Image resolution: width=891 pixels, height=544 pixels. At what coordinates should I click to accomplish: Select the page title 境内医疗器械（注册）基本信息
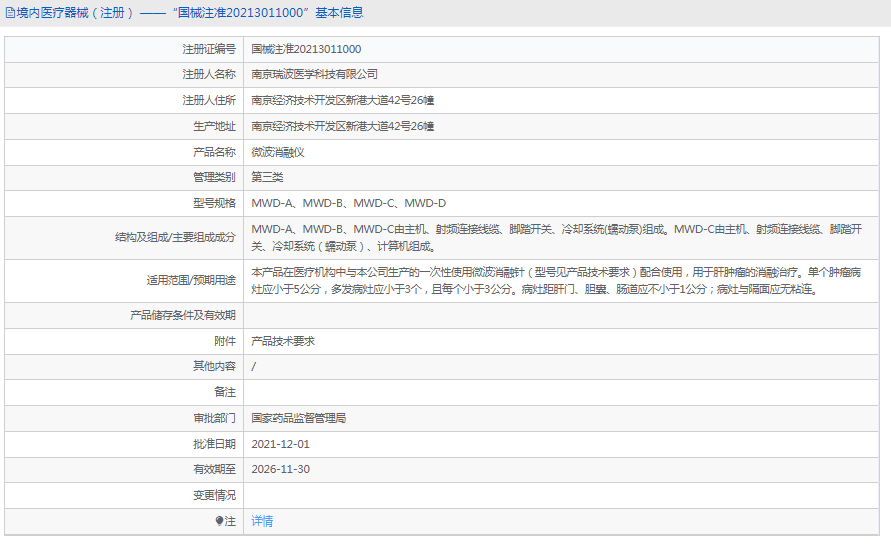click(190, 13)
